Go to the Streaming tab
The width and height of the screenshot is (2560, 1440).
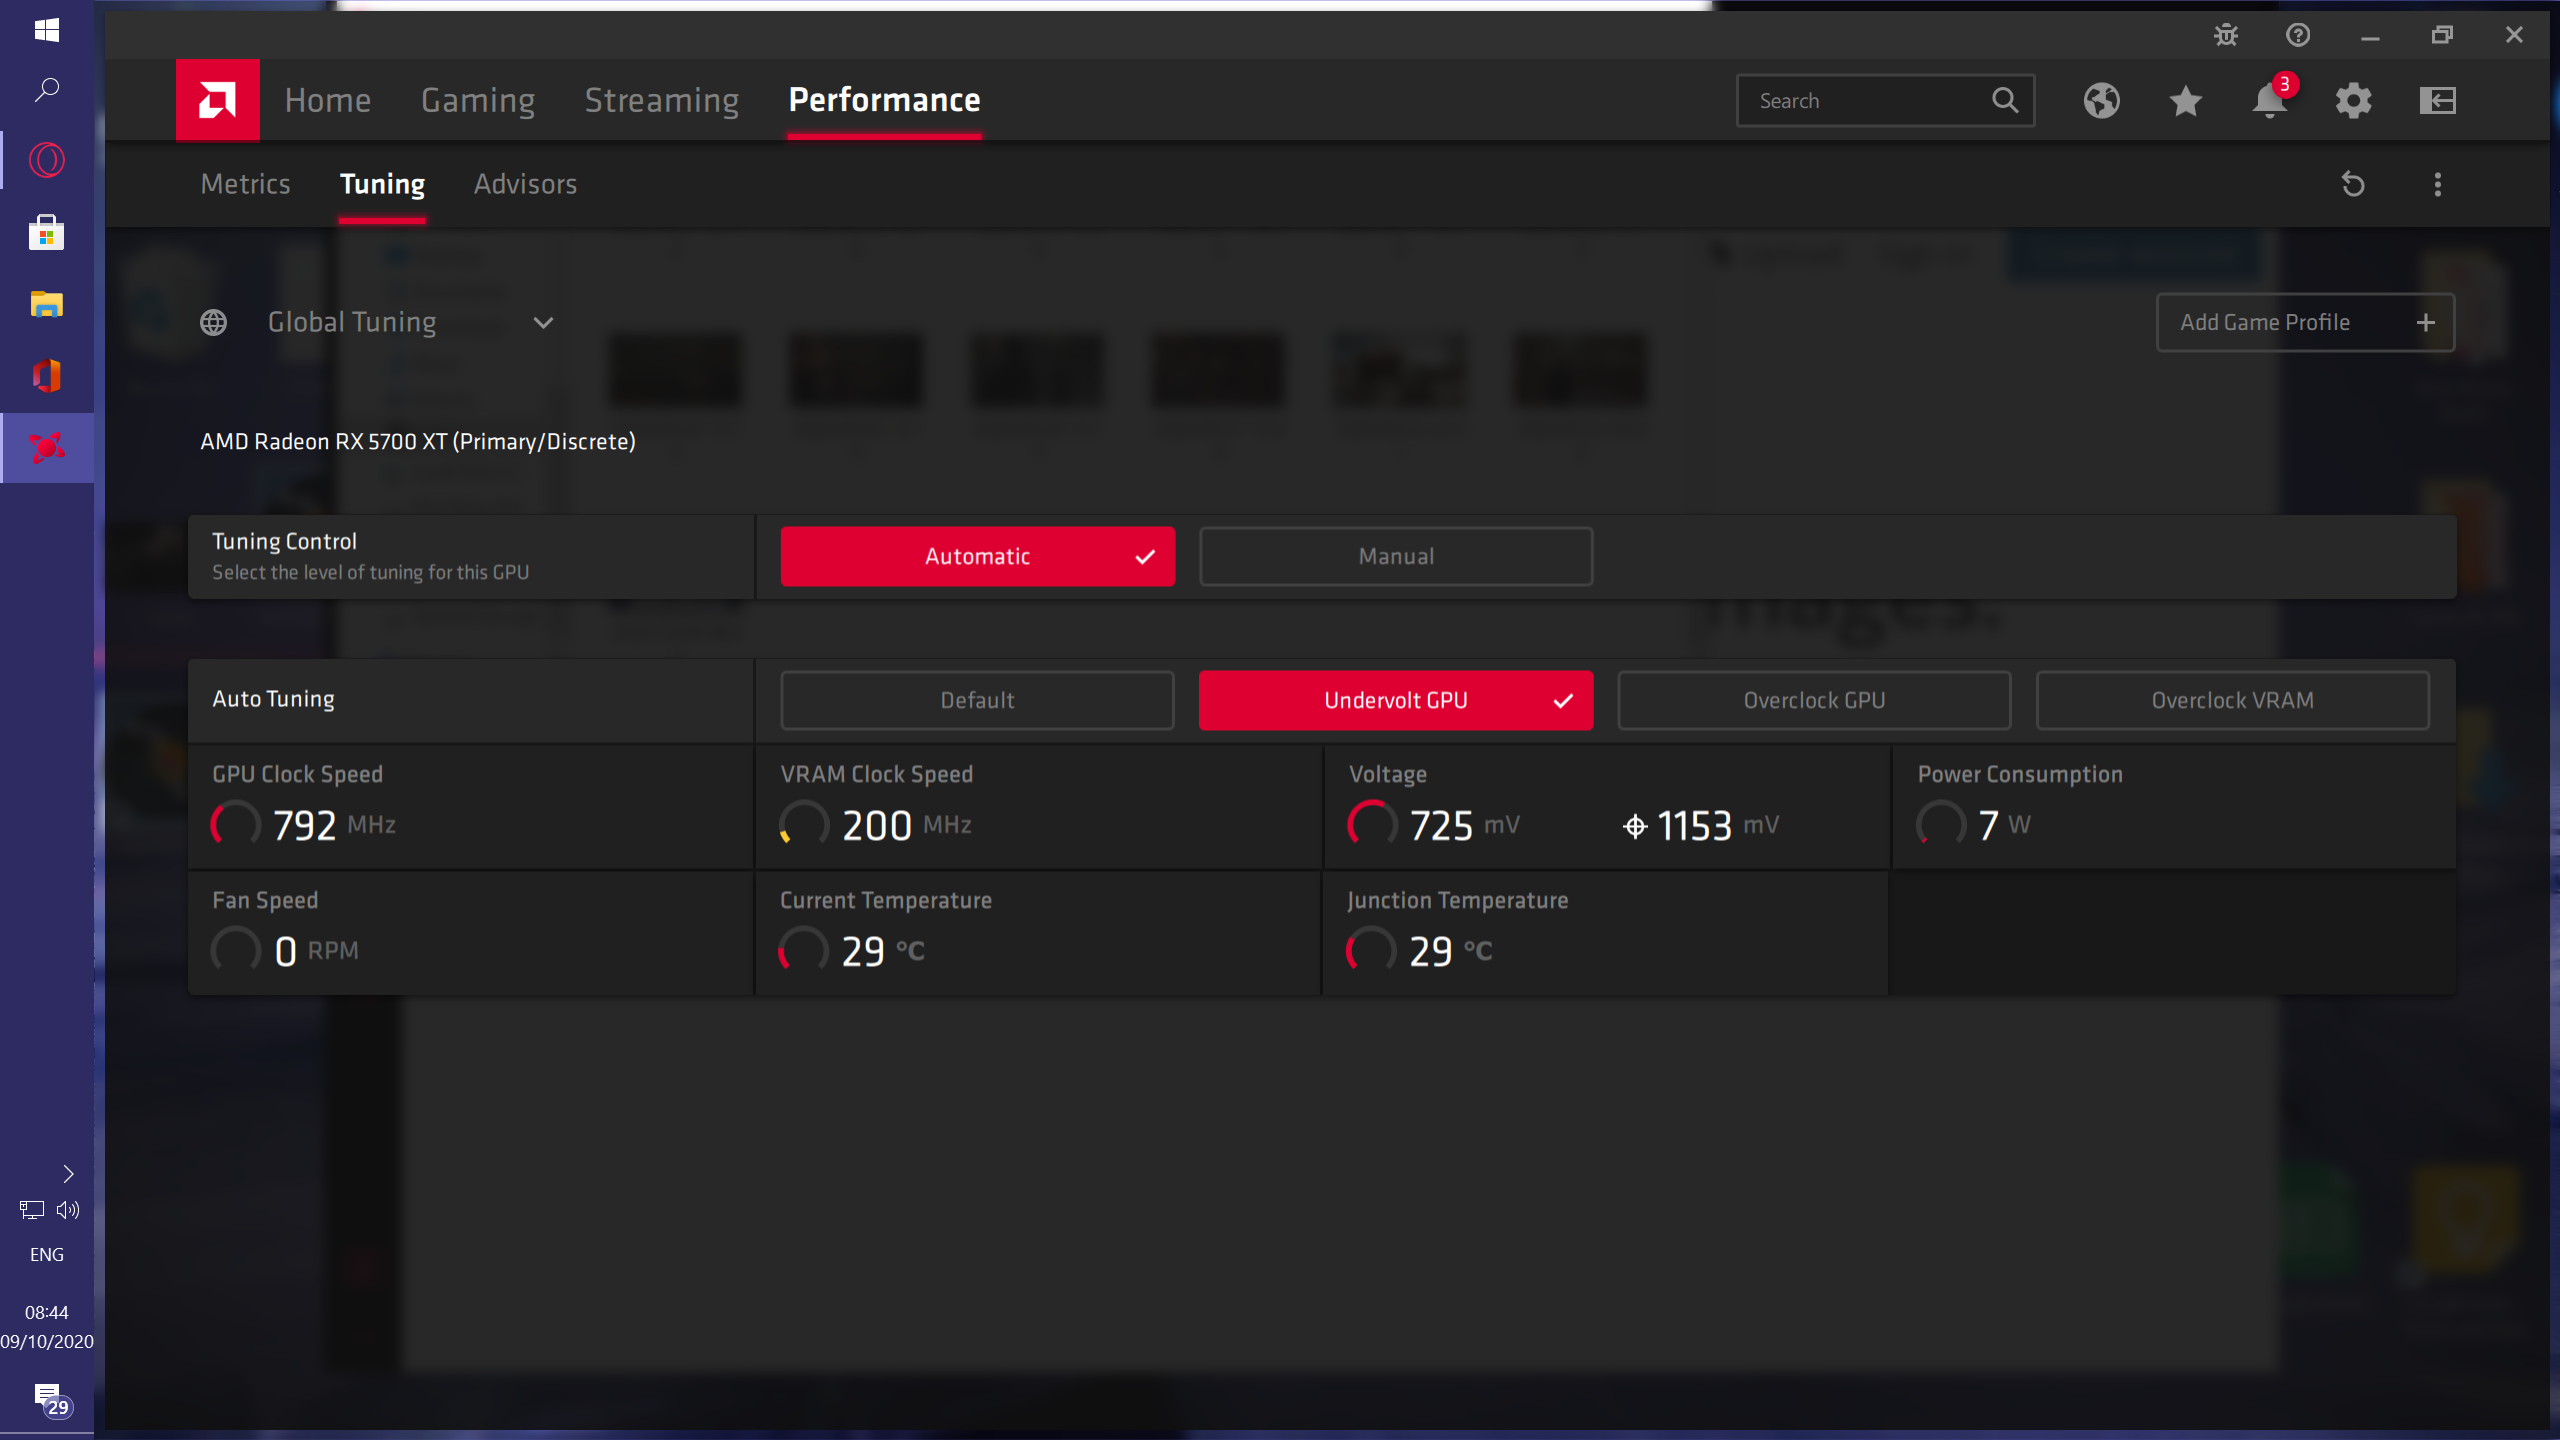[662, 100]
